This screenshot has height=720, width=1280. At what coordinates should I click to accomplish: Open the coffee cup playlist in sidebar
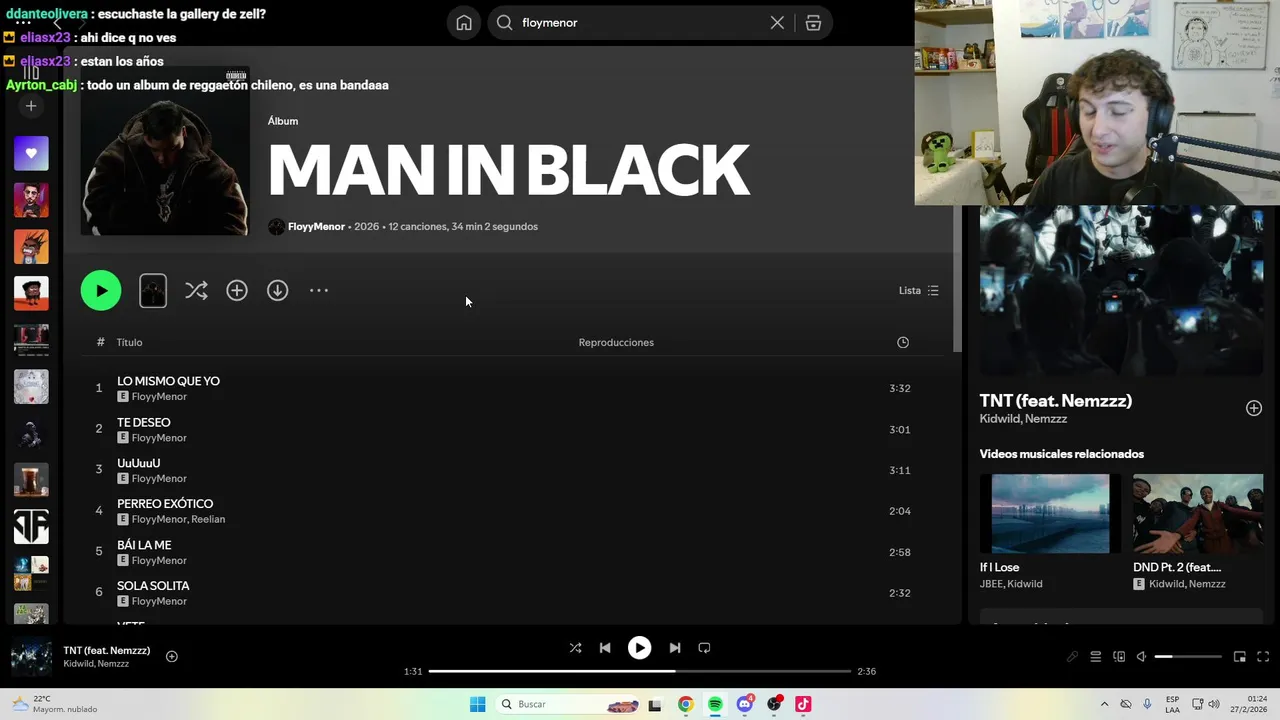pos(31,480)
